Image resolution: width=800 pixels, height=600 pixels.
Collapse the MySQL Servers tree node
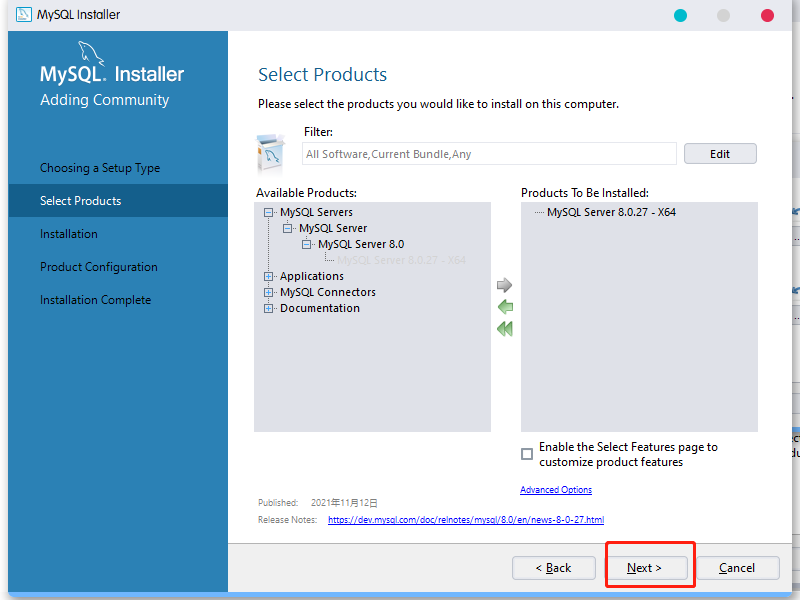coord(268,212)
